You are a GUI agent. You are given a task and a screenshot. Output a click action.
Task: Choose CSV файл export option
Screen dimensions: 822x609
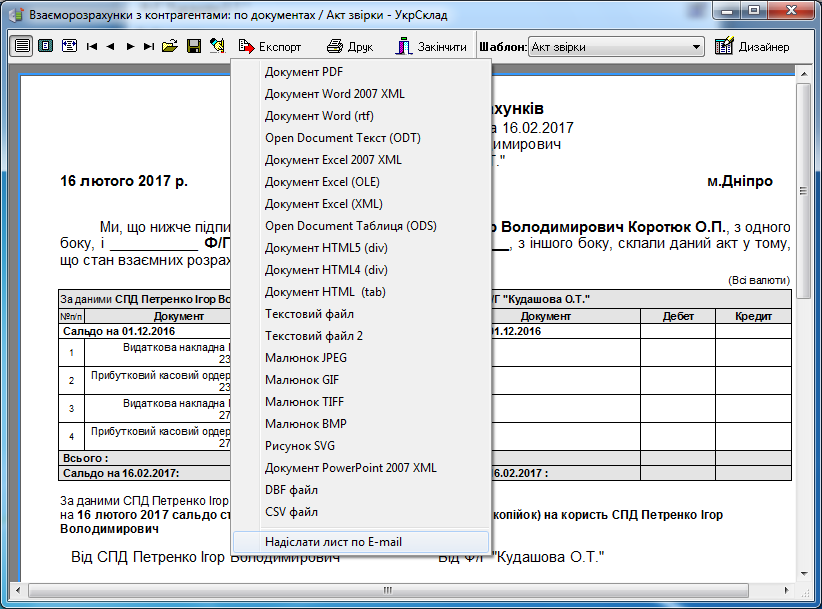click(291, 512)
